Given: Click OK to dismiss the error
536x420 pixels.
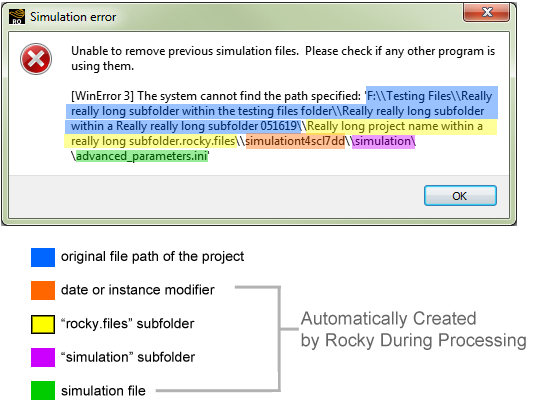Looking at the screenshot, I should pos(460,196).
